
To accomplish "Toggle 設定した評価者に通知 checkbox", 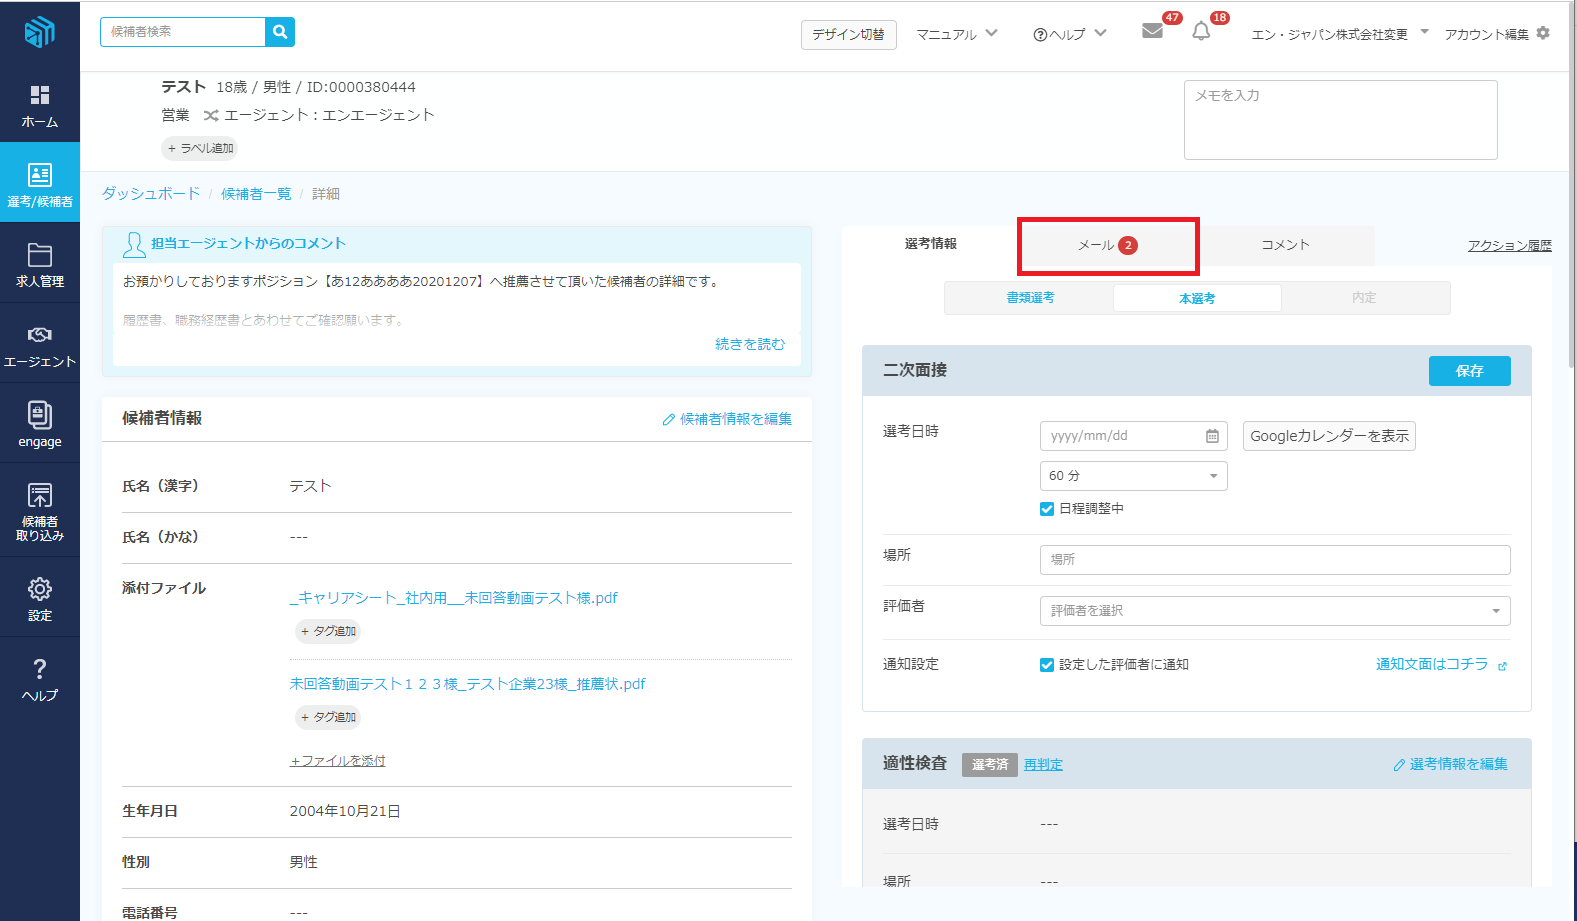I will coord(1047,665).
